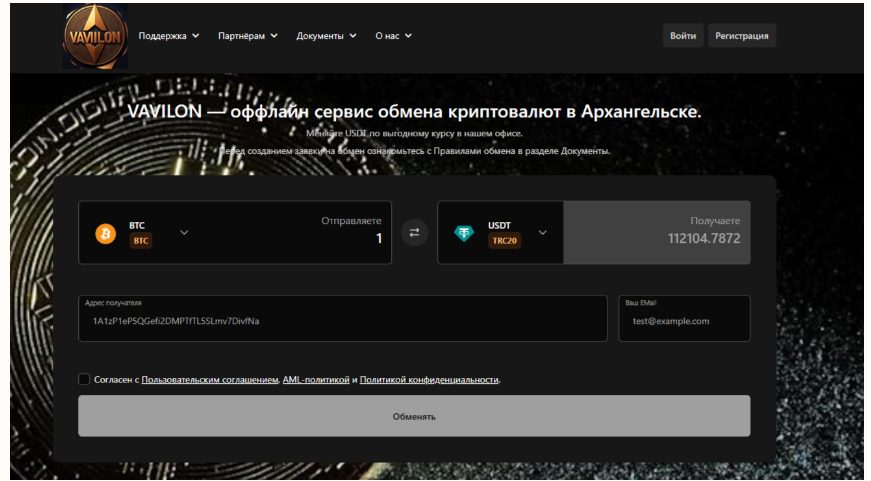Click the orange Bitcoin coin icon

(106, 233)
